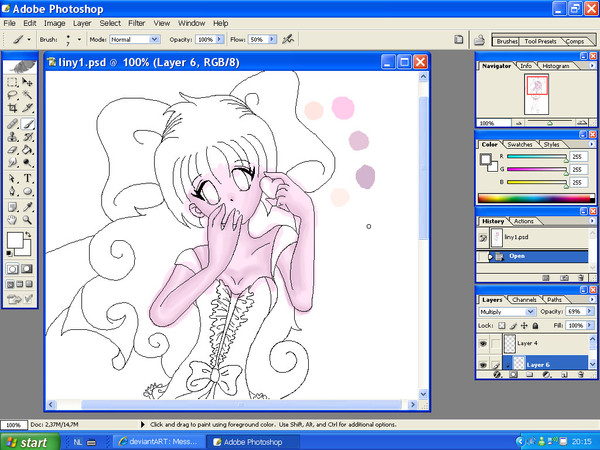Select the Clone Stamp tool
Image resolution: width=600 pixels, height=450 pixels.
coord(12,137)
